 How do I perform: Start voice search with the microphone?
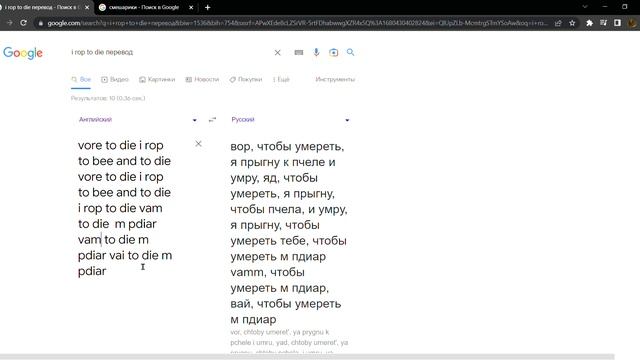point(316,52)
